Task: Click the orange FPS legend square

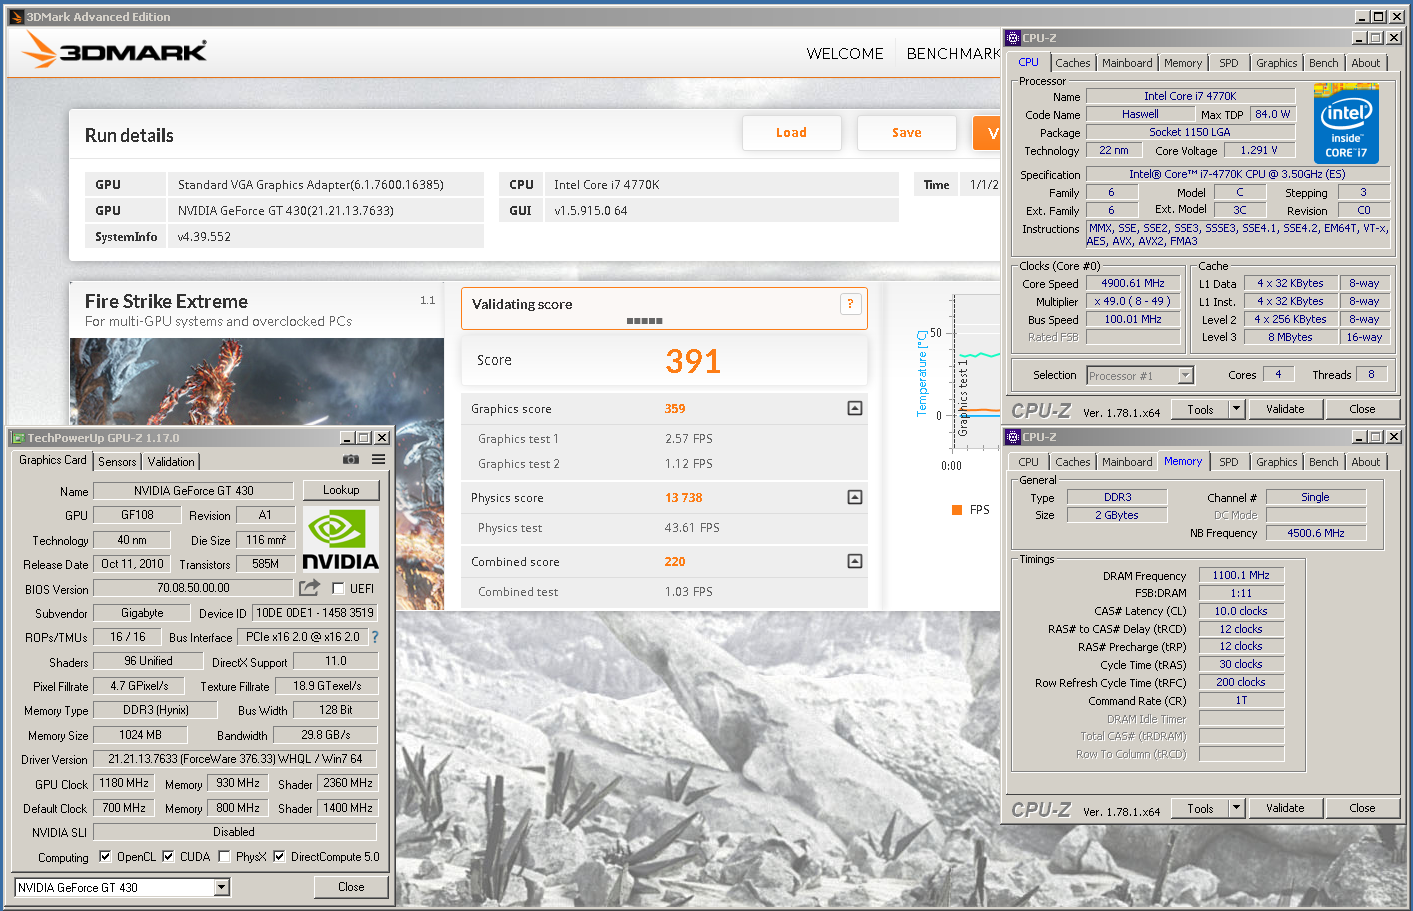Action: 957,510
